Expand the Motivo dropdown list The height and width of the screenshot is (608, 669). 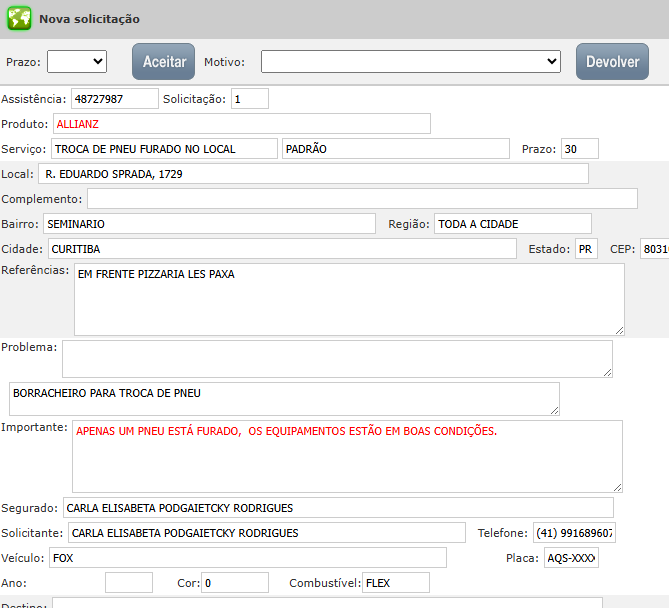411,62
